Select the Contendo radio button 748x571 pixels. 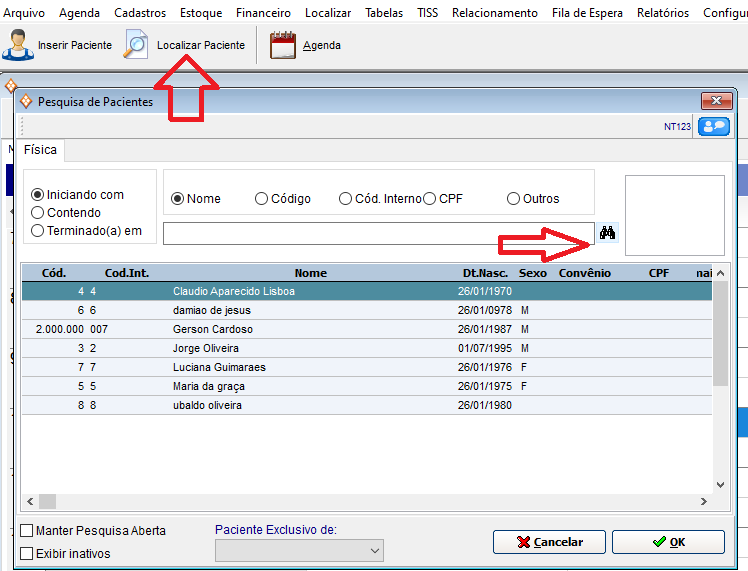(38, 212)
